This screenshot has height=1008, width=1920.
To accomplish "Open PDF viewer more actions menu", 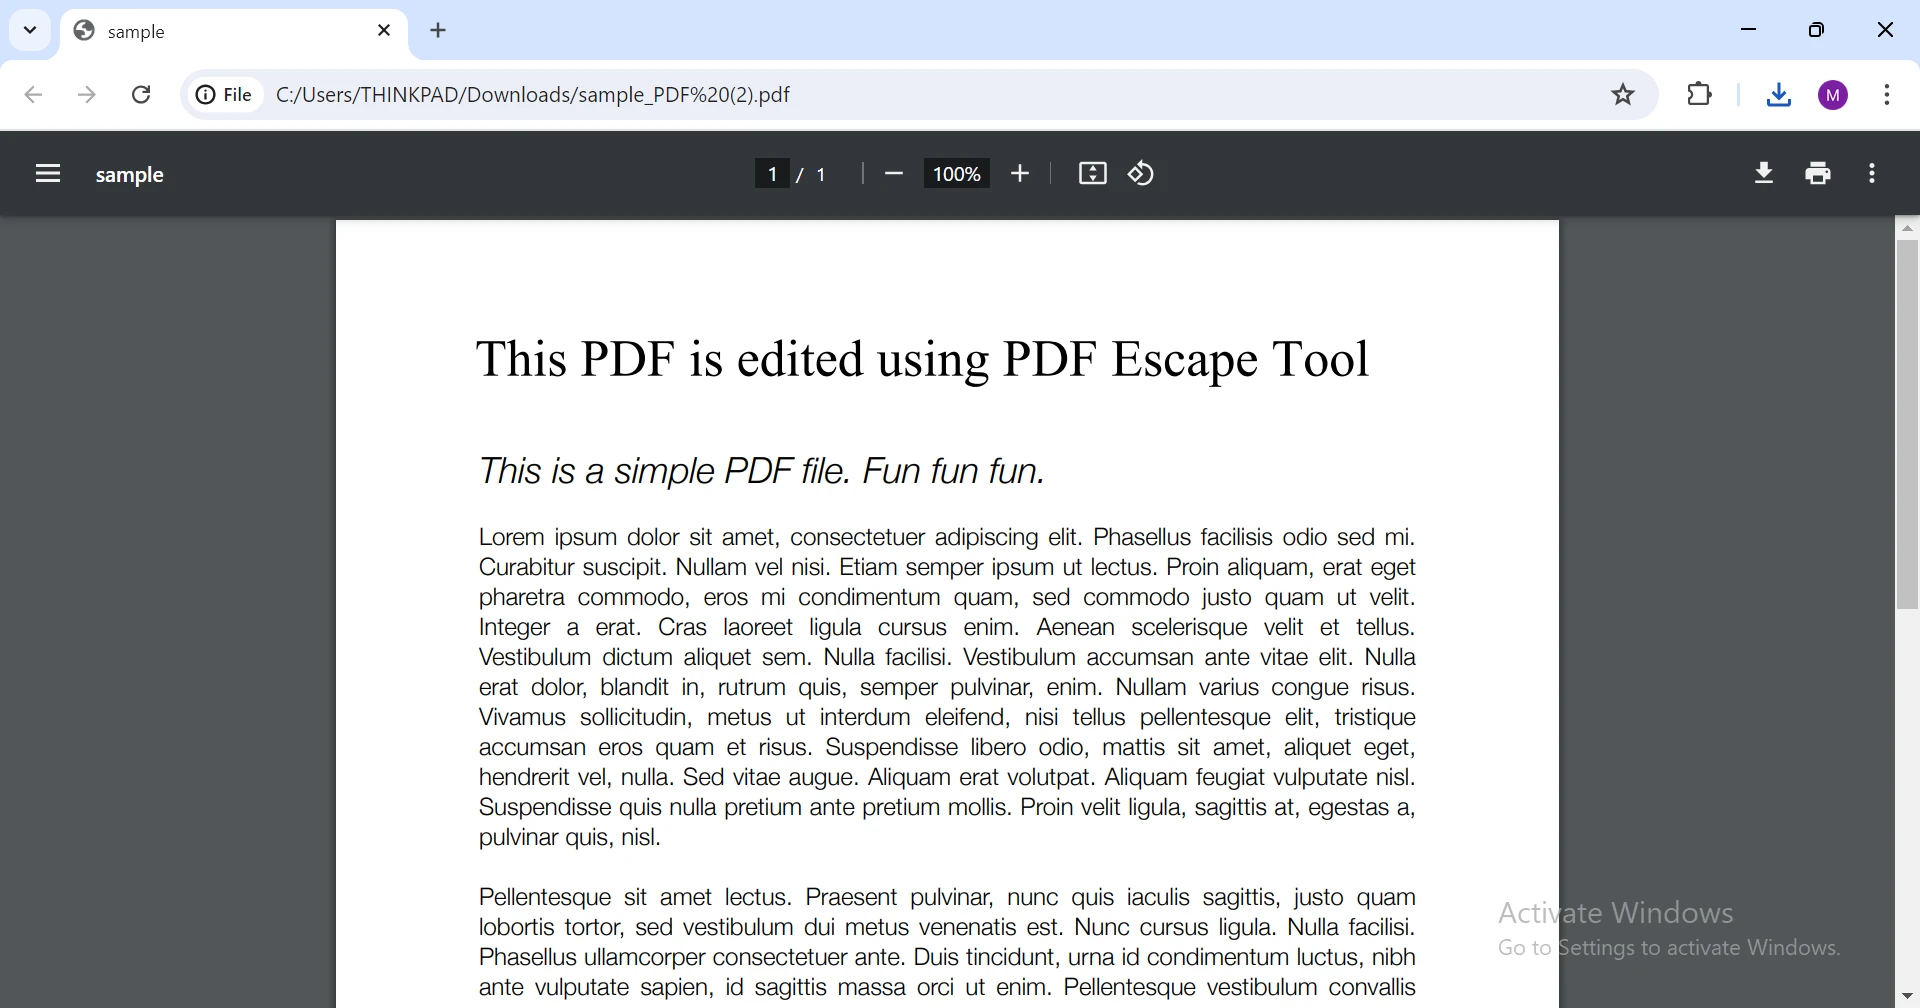I will [1873, 174].
